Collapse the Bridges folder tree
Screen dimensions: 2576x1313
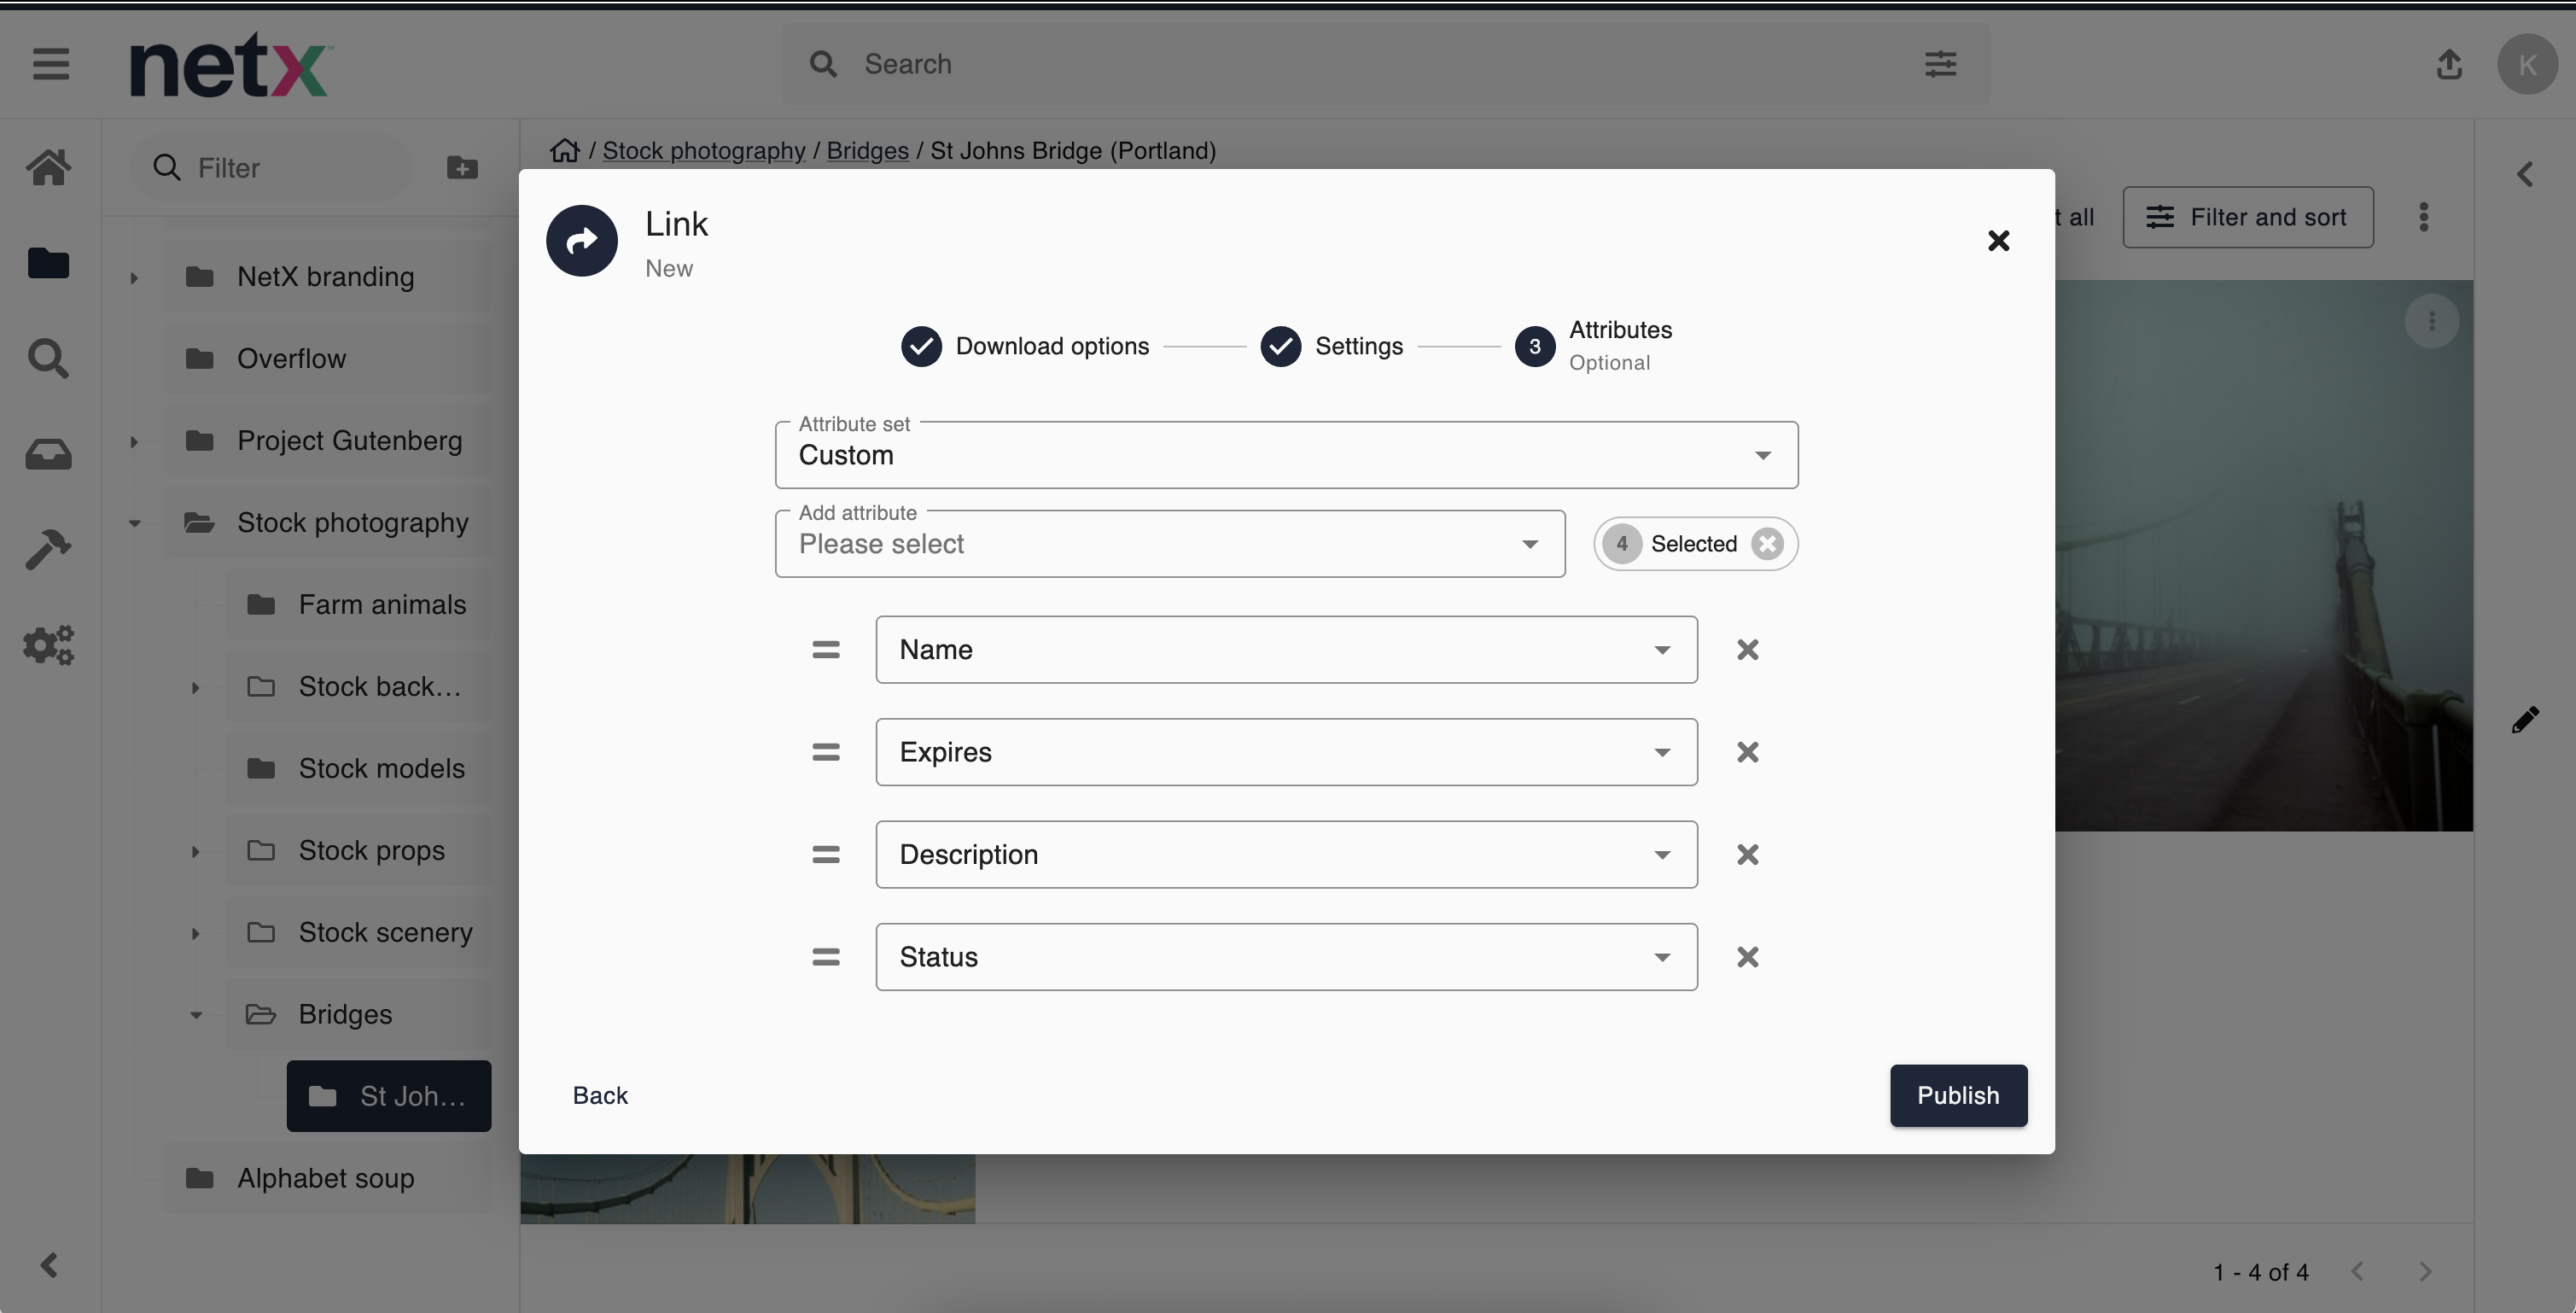196,1015
